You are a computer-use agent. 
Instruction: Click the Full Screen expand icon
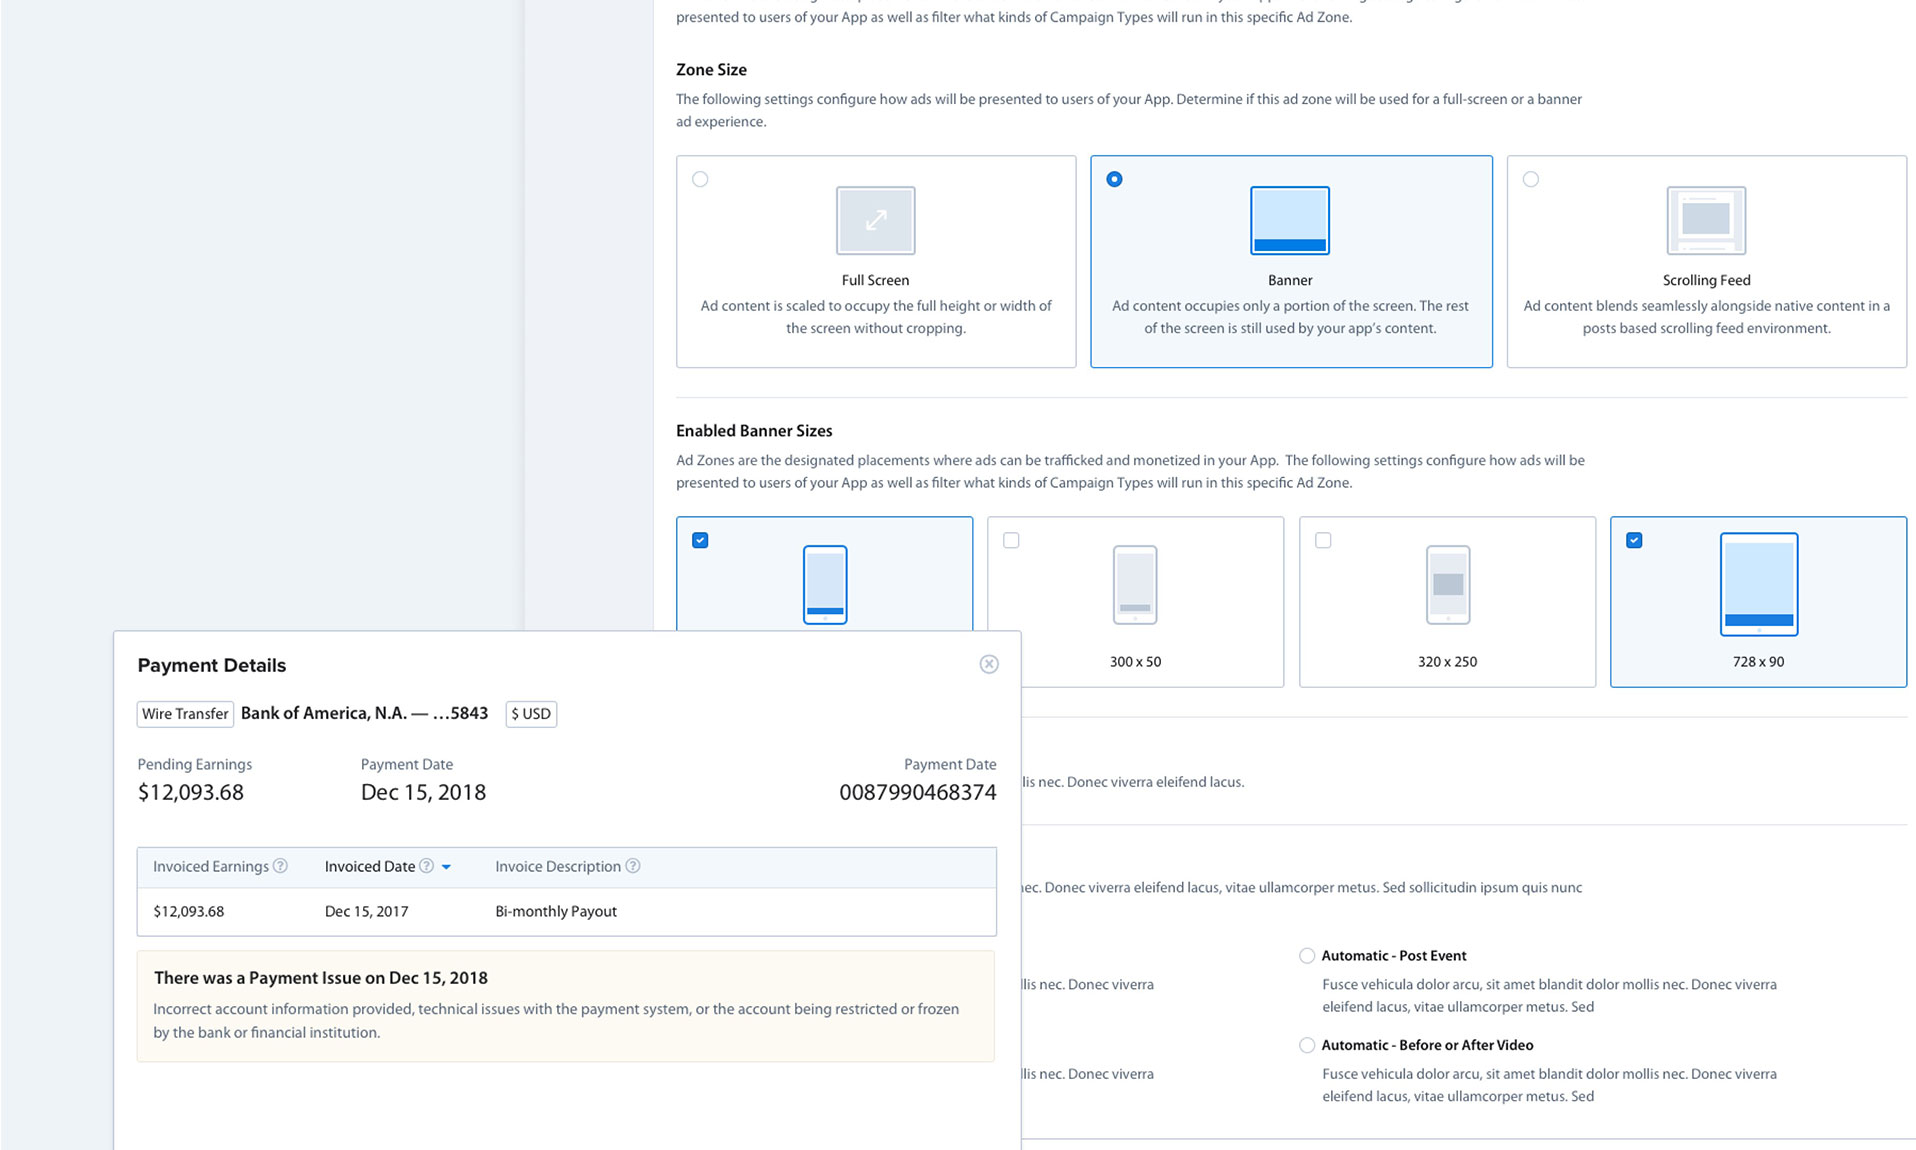point(875,220)
